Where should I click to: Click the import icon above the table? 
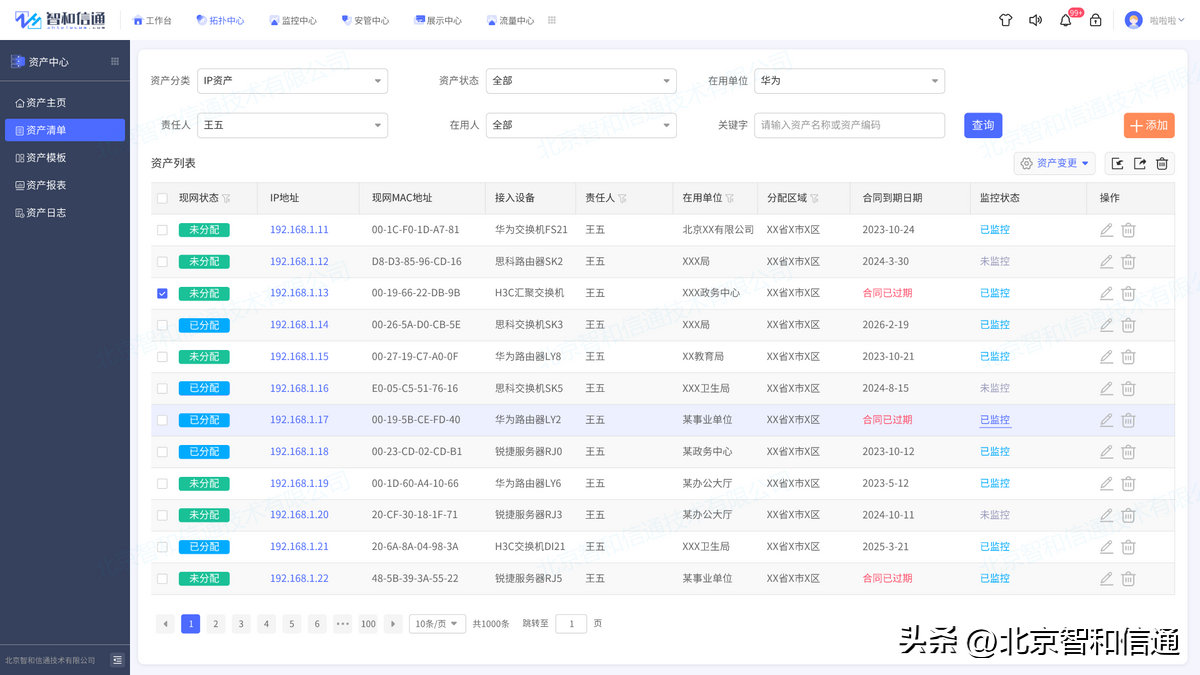(x=1118, y=163)
